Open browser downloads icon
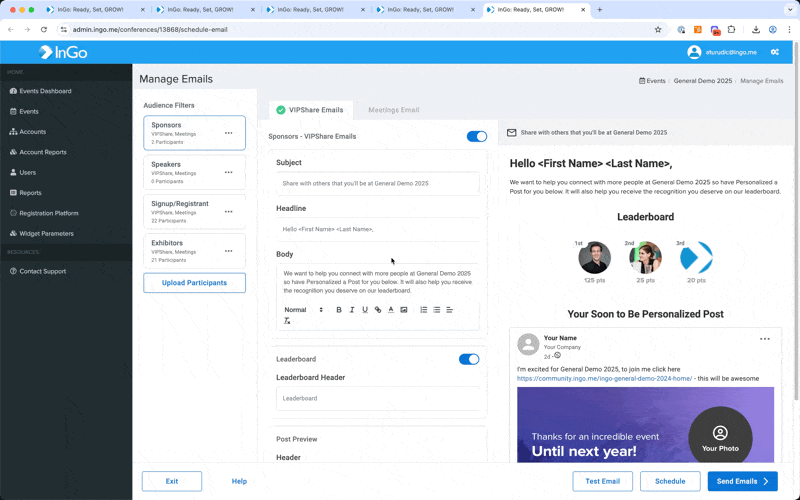The width and height of the screenshot is (800, 500). 756,30
